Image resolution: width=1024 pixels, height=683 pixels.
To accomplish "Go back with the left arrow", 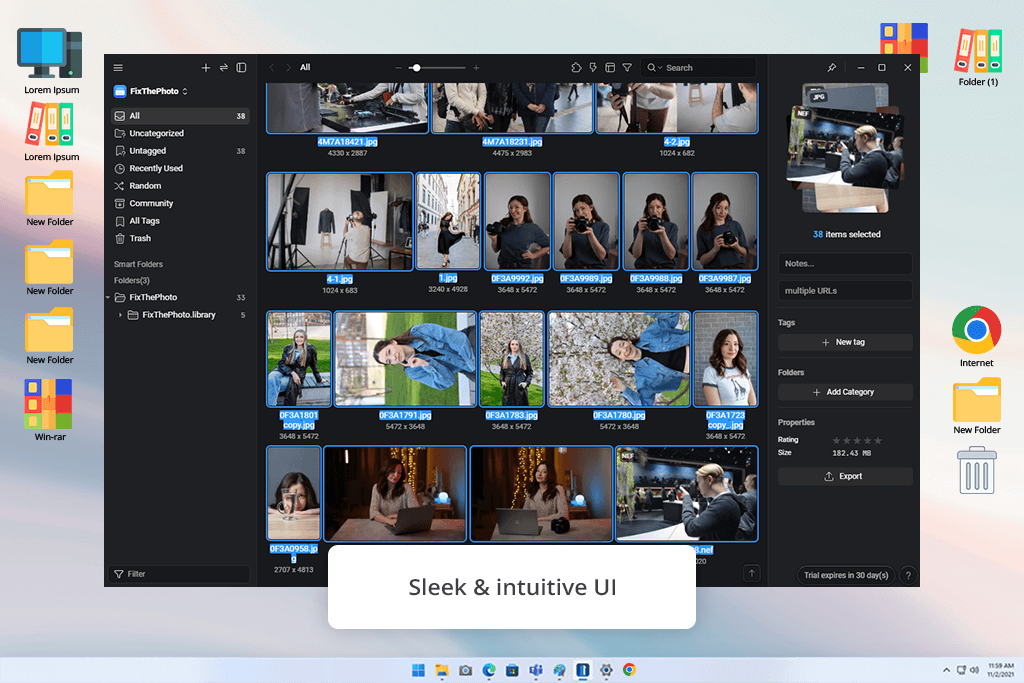I will pos(272,67).
